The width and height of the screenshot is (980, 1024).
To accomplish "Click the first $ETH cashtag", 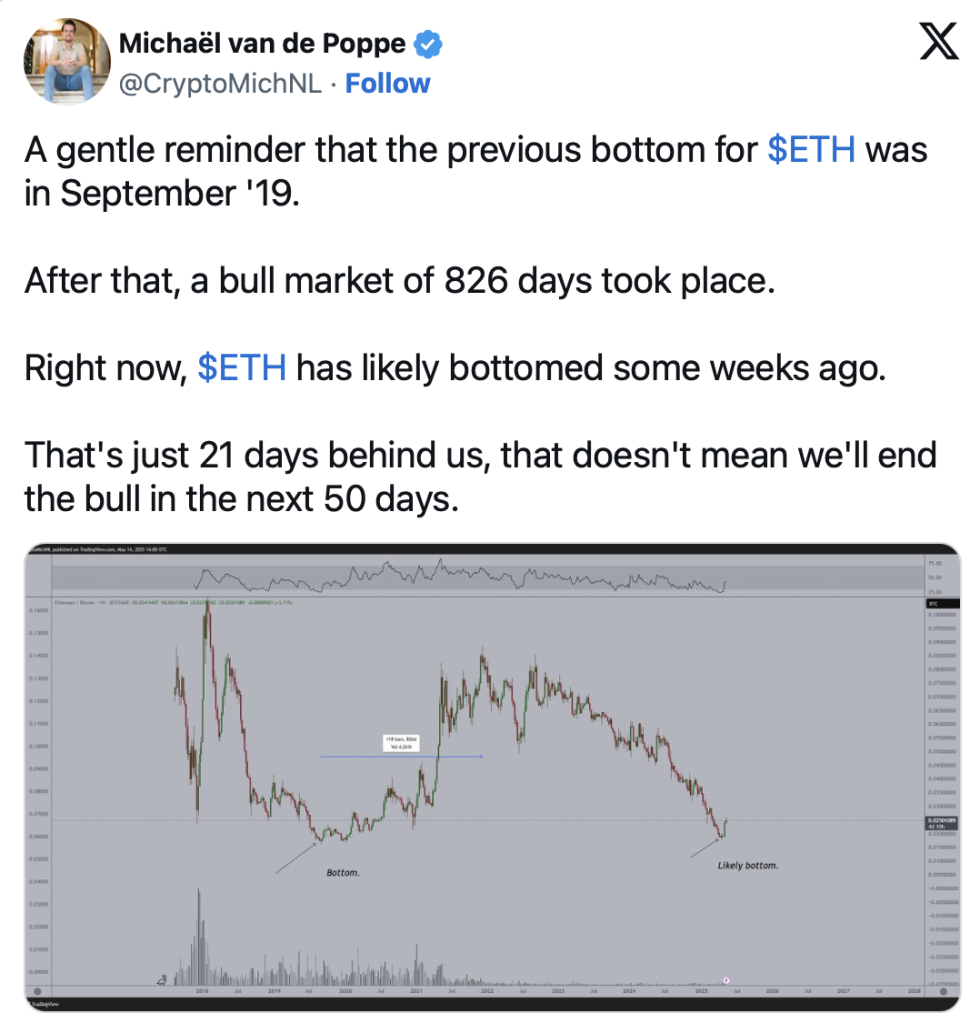I will (x=811, y=150).
